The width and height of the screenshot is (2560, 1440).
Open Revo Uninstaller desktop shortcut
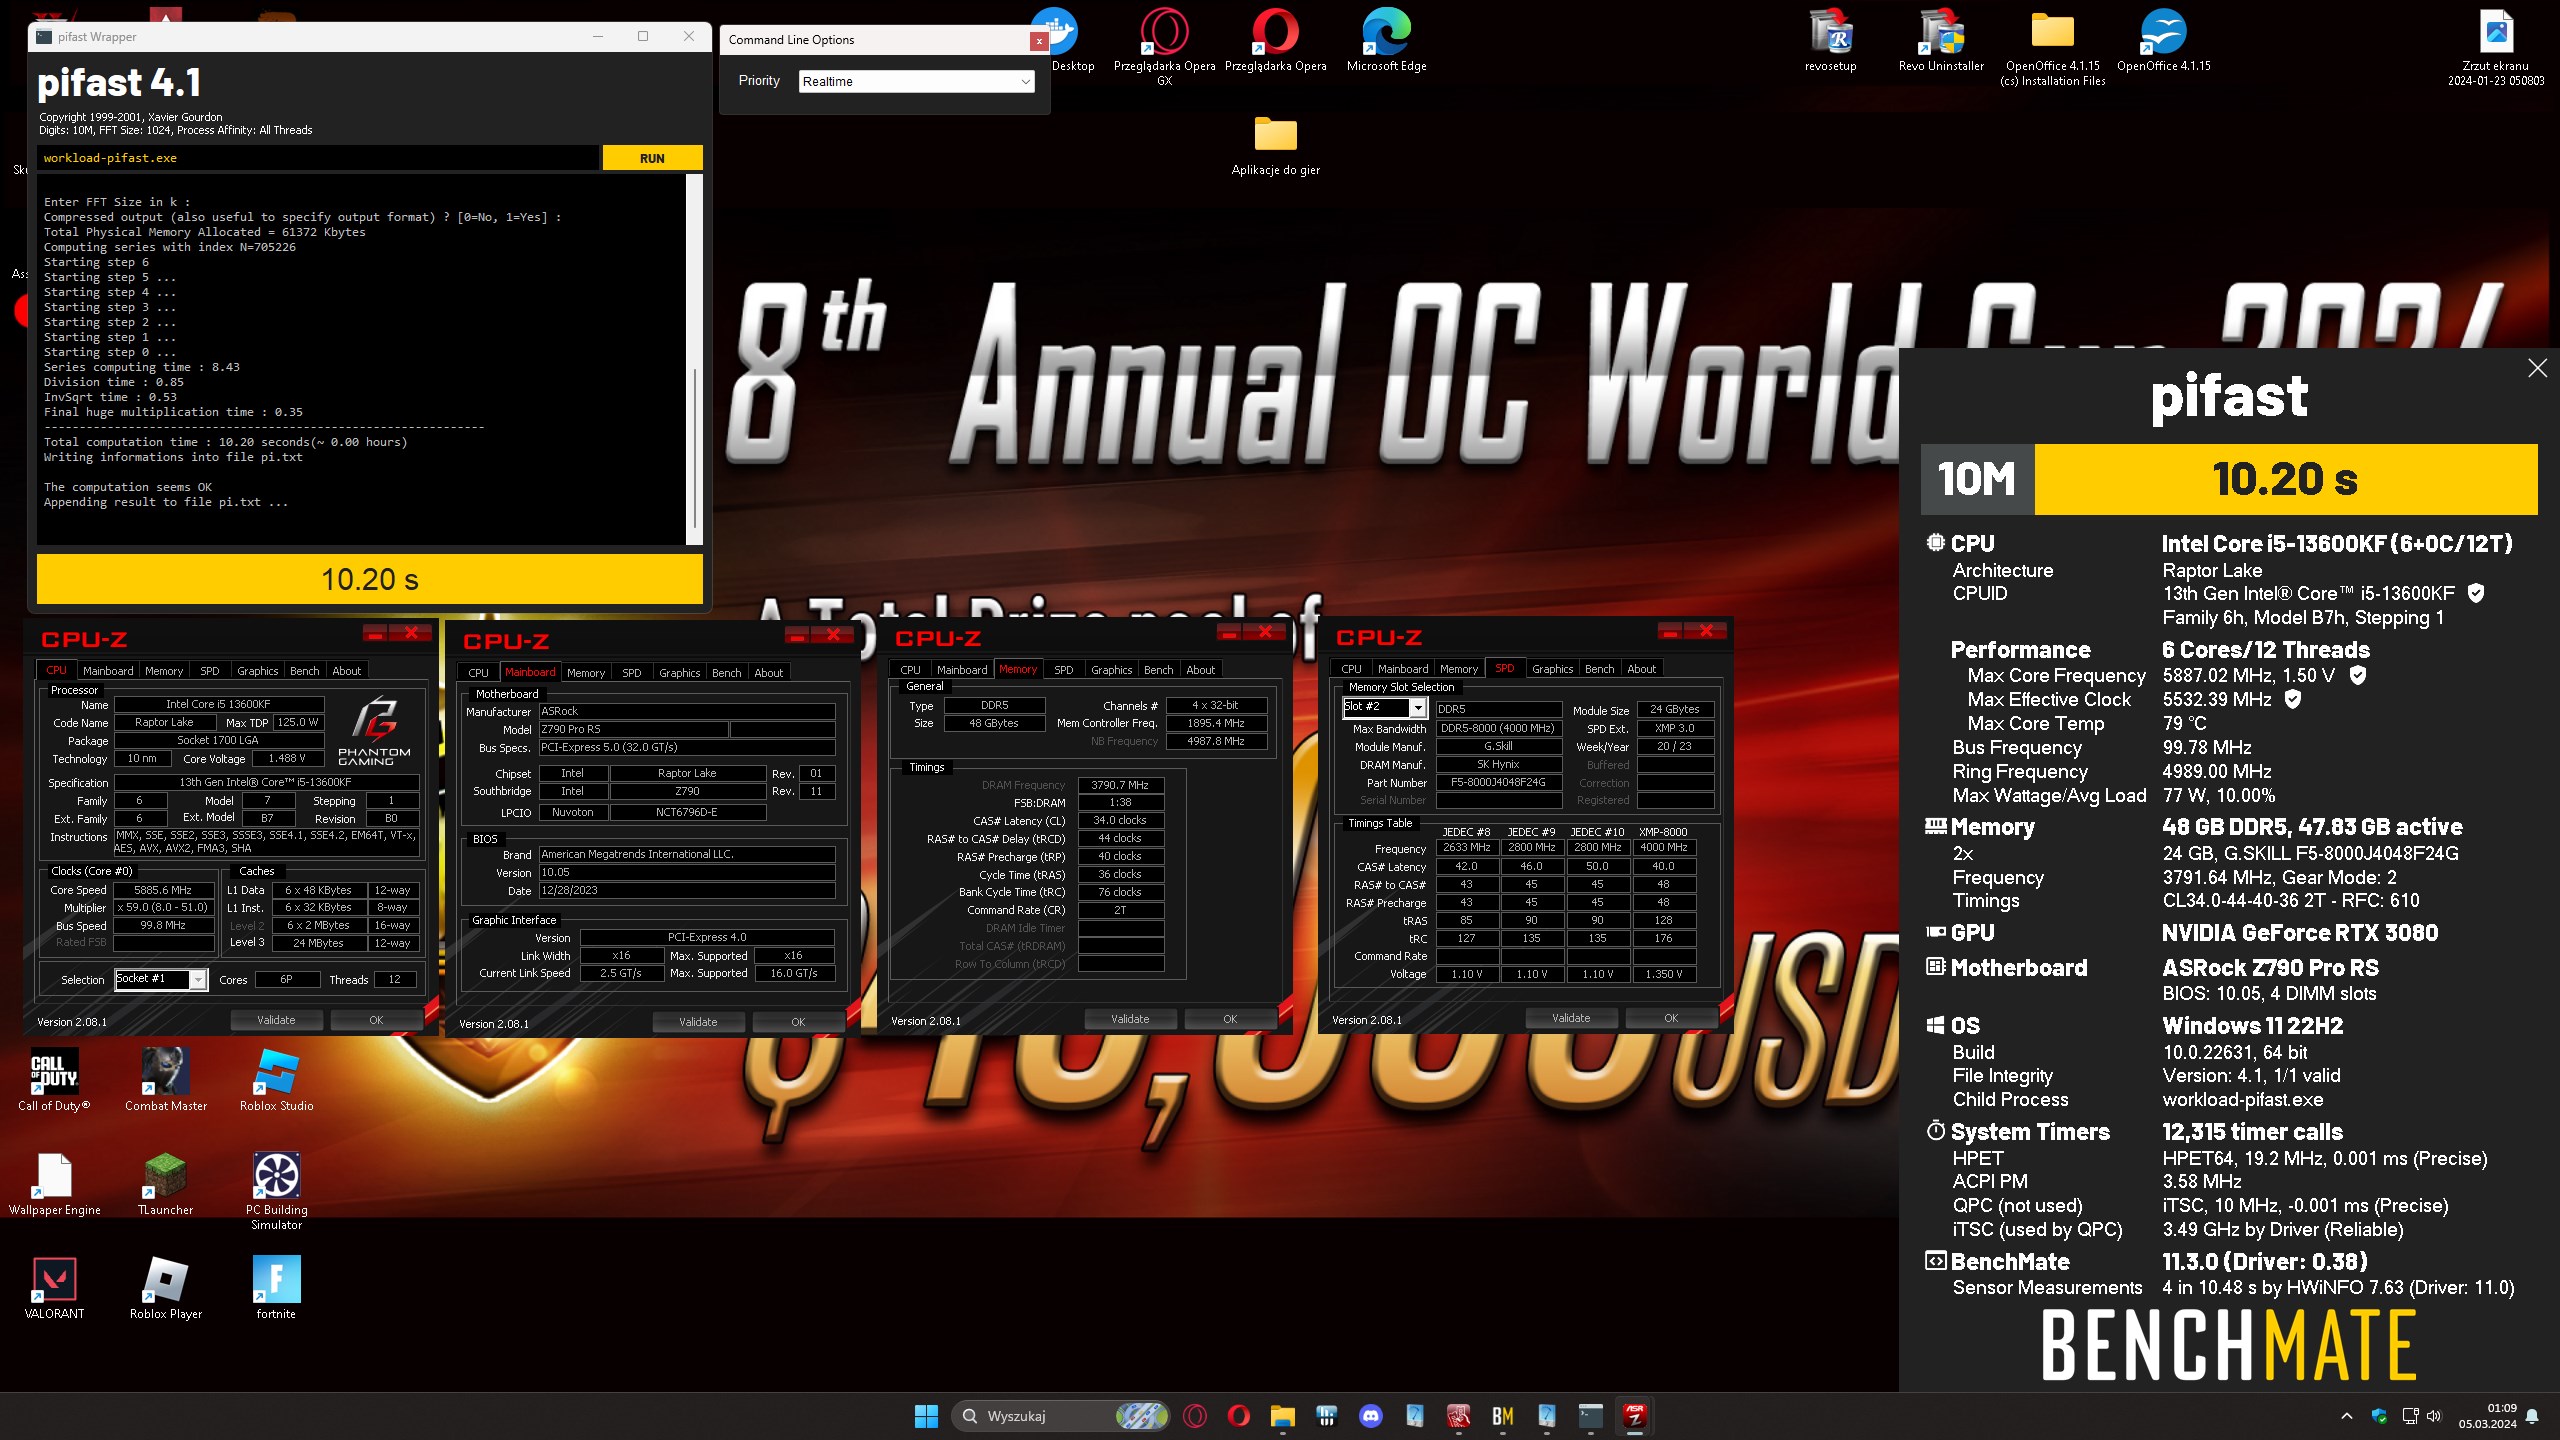tap(1941, 40)
